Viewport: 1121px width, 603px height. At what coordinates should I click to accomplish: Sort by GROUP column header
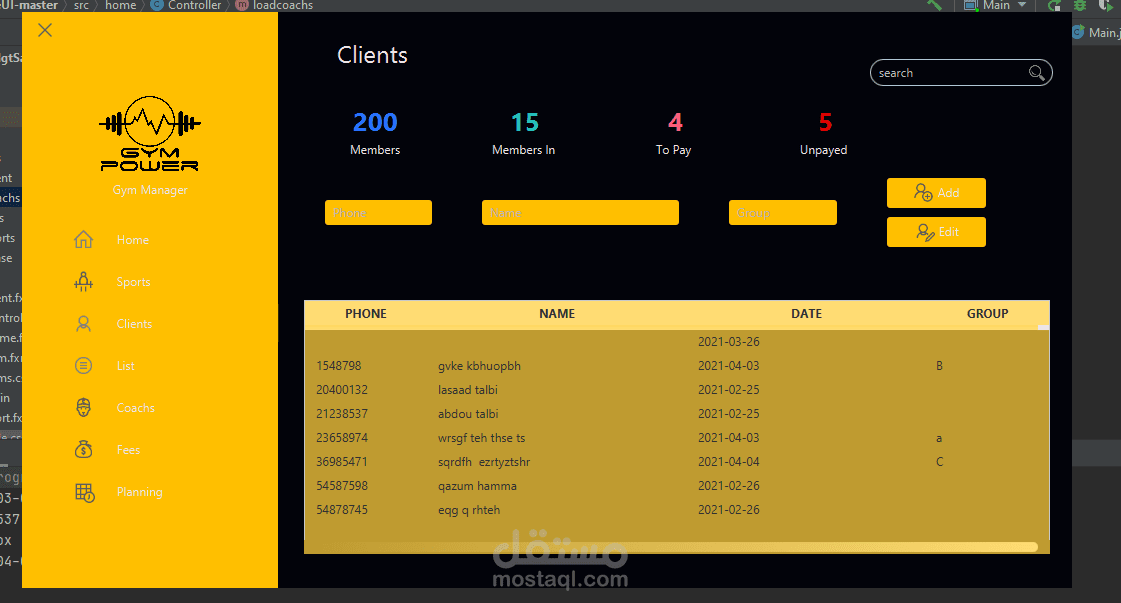(x=987, y=313)
